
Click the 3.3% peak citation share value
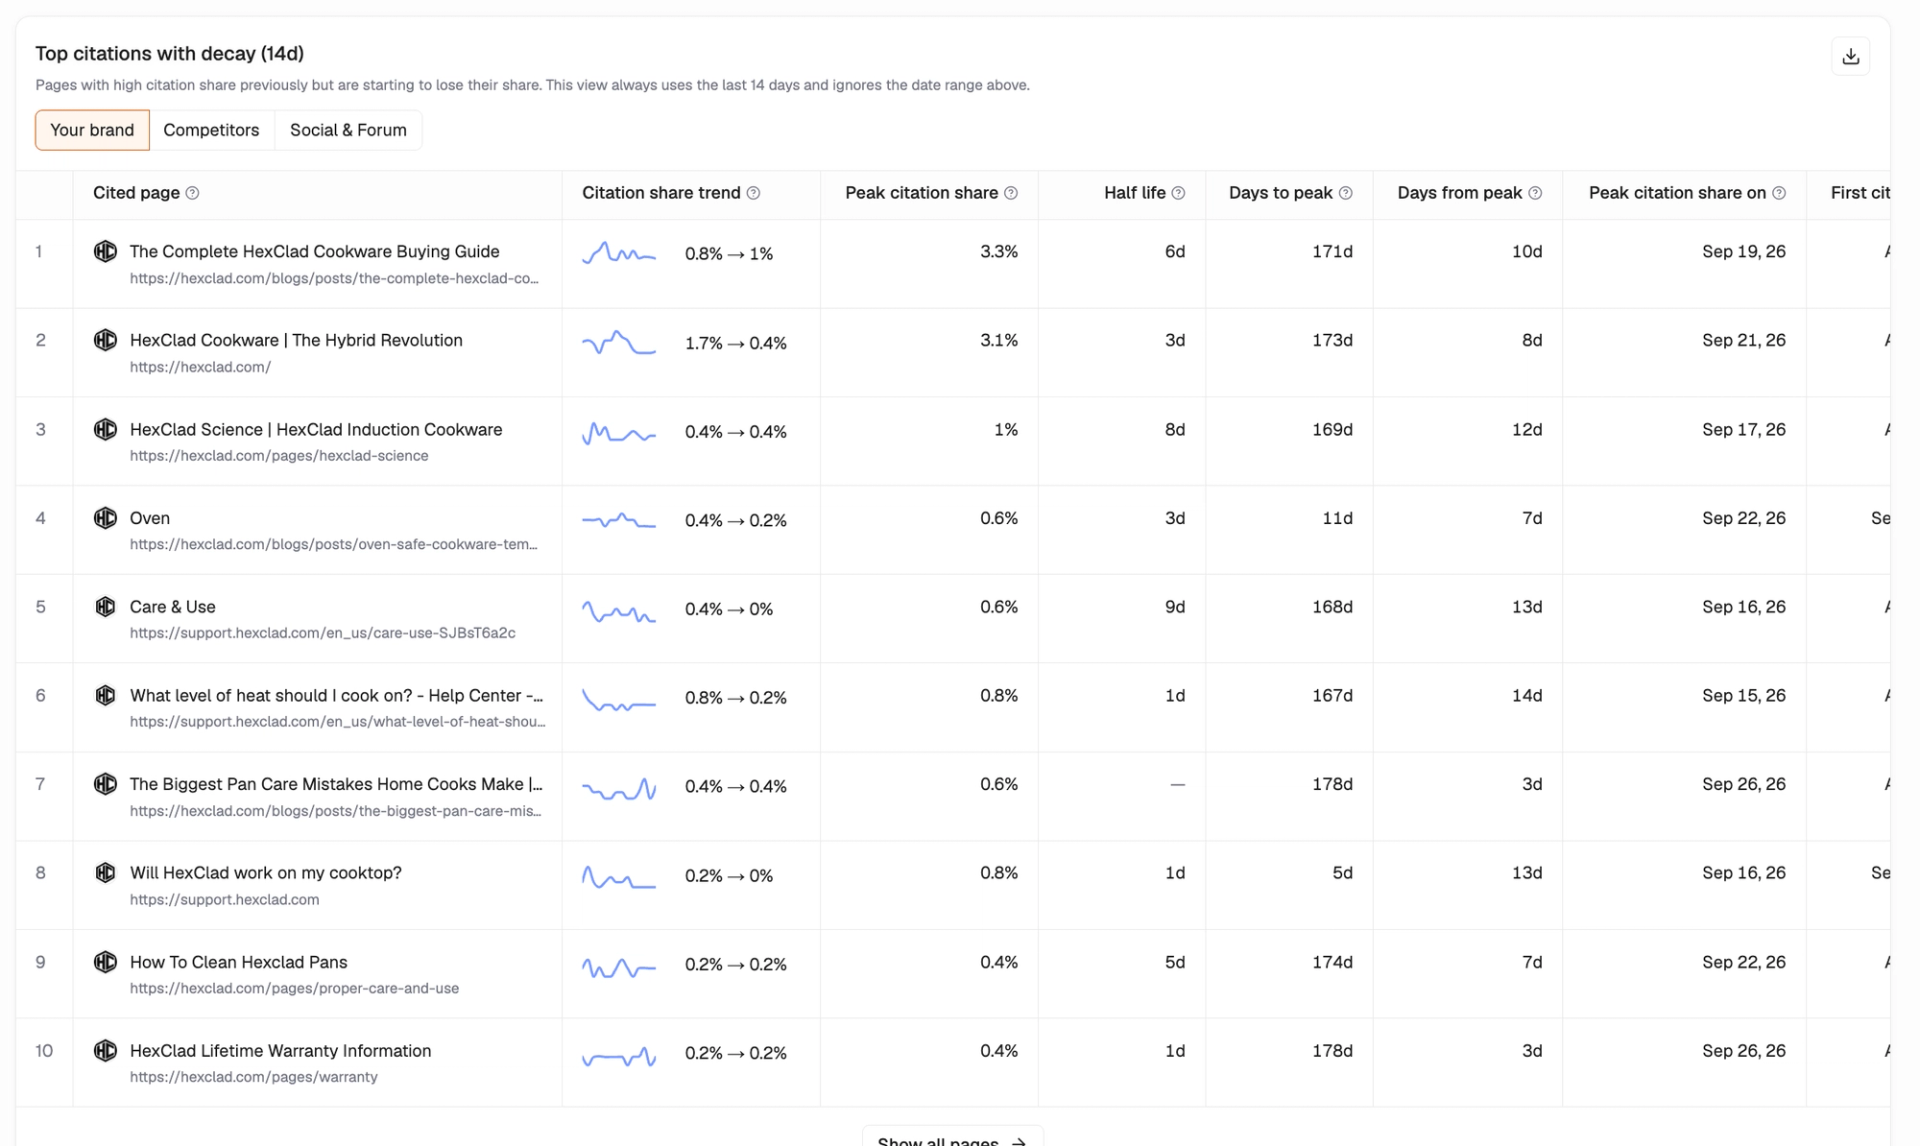[x=999, y=252]
